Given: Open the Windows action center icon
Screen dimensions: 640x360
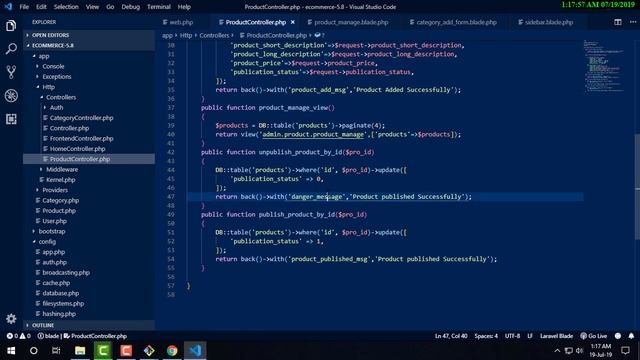Looking at the screenshot, I should pos(625,351).
